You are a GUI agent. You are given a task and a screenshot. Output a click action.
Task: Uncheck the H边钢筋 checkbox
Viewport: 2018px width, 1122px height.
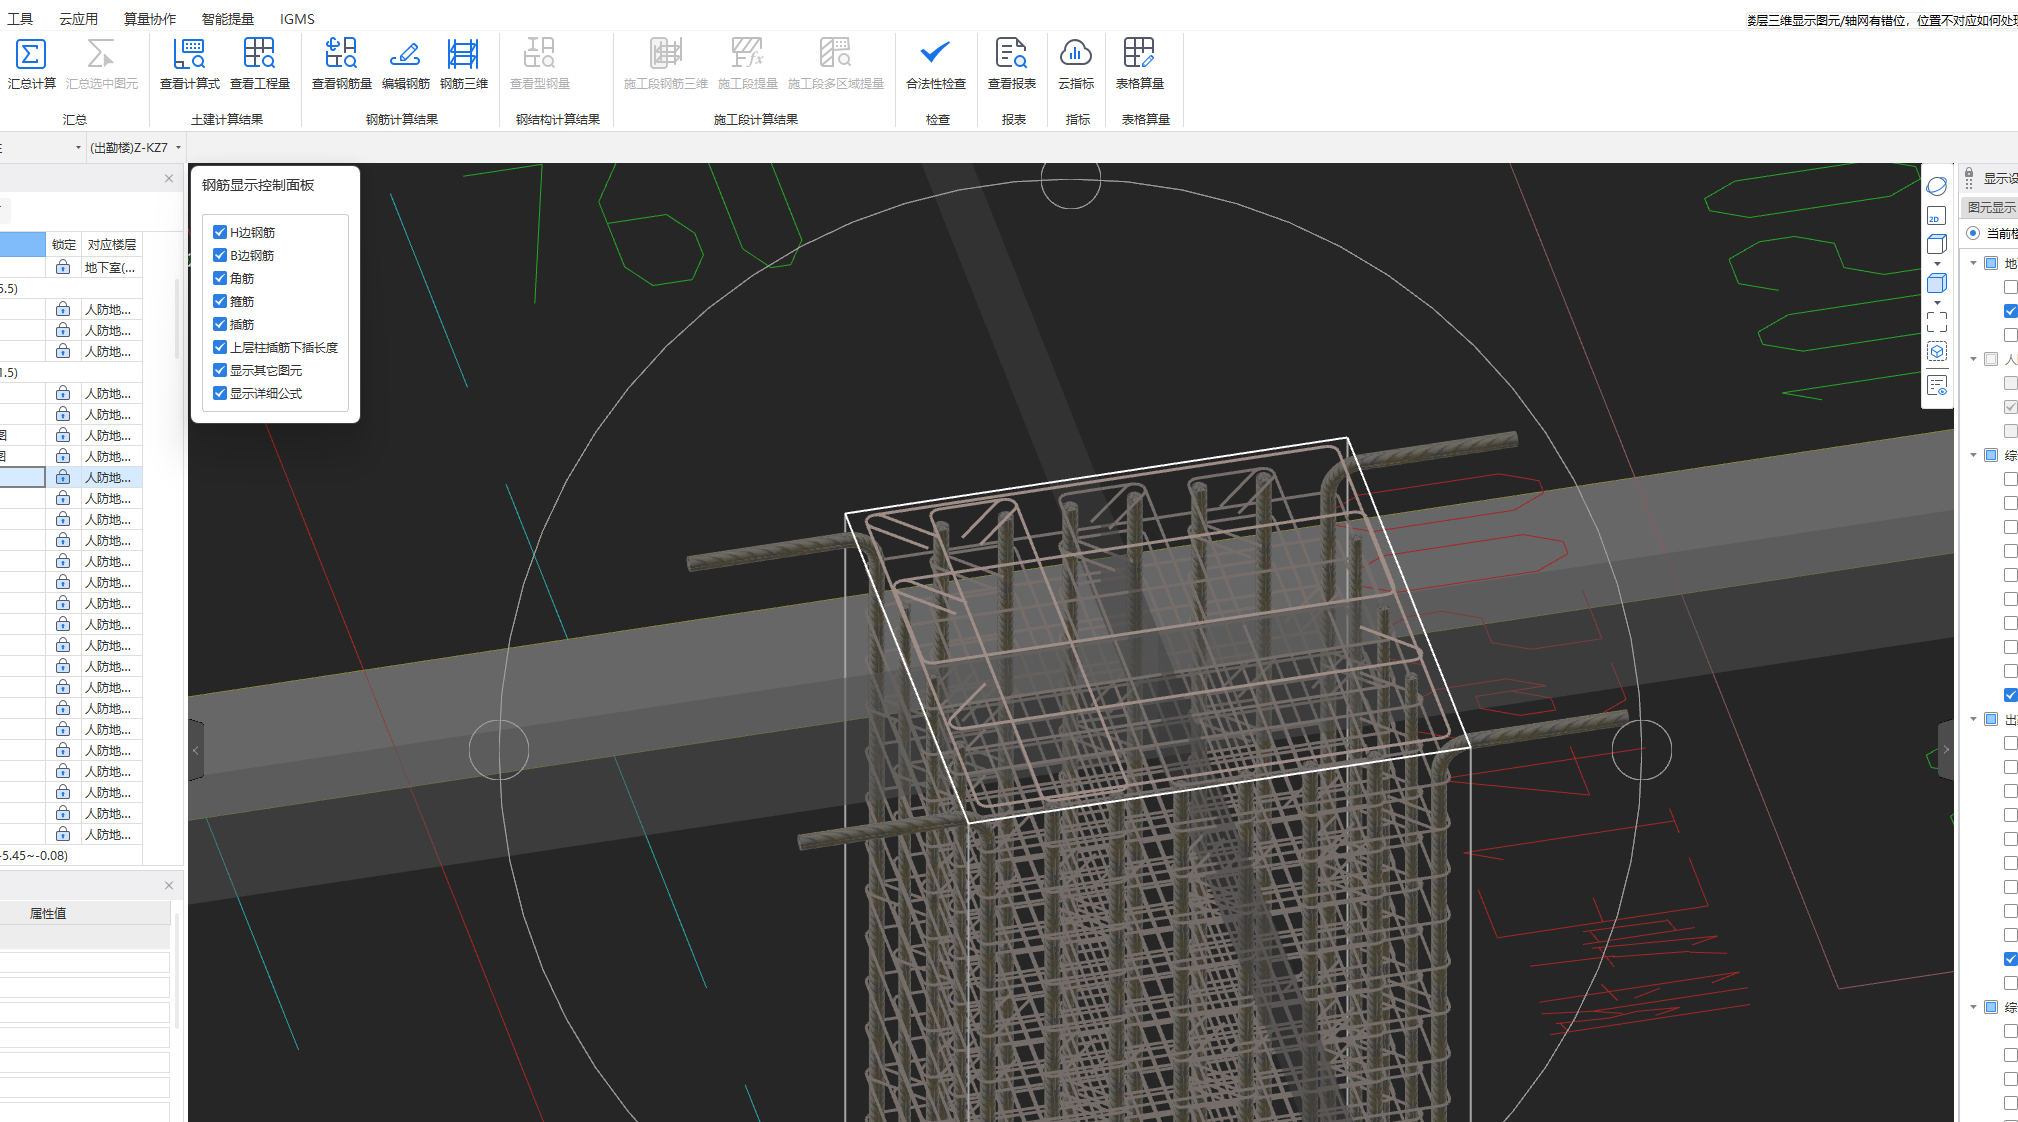click(220, 232)
